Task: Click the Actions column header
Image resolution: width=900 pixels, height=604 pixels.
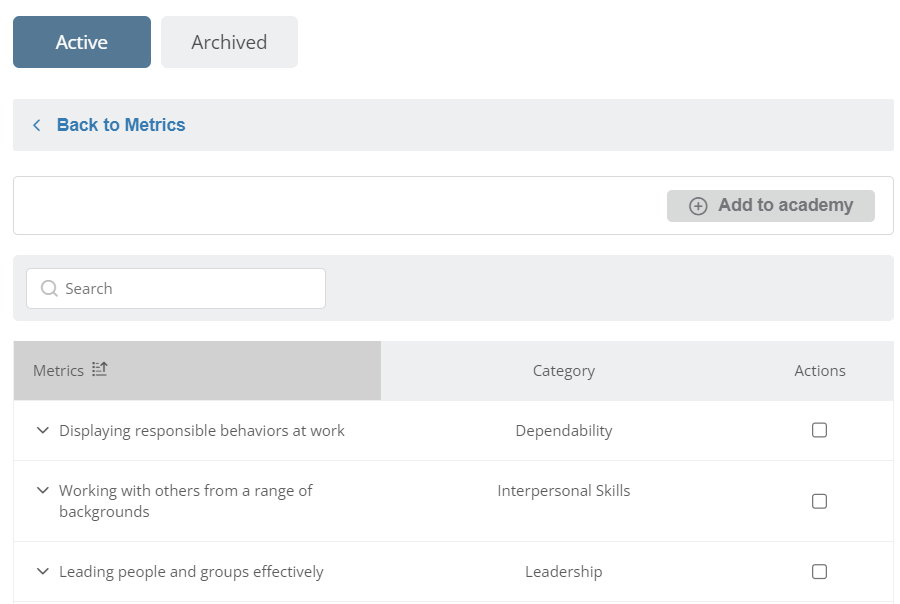Action: [820, 371]
